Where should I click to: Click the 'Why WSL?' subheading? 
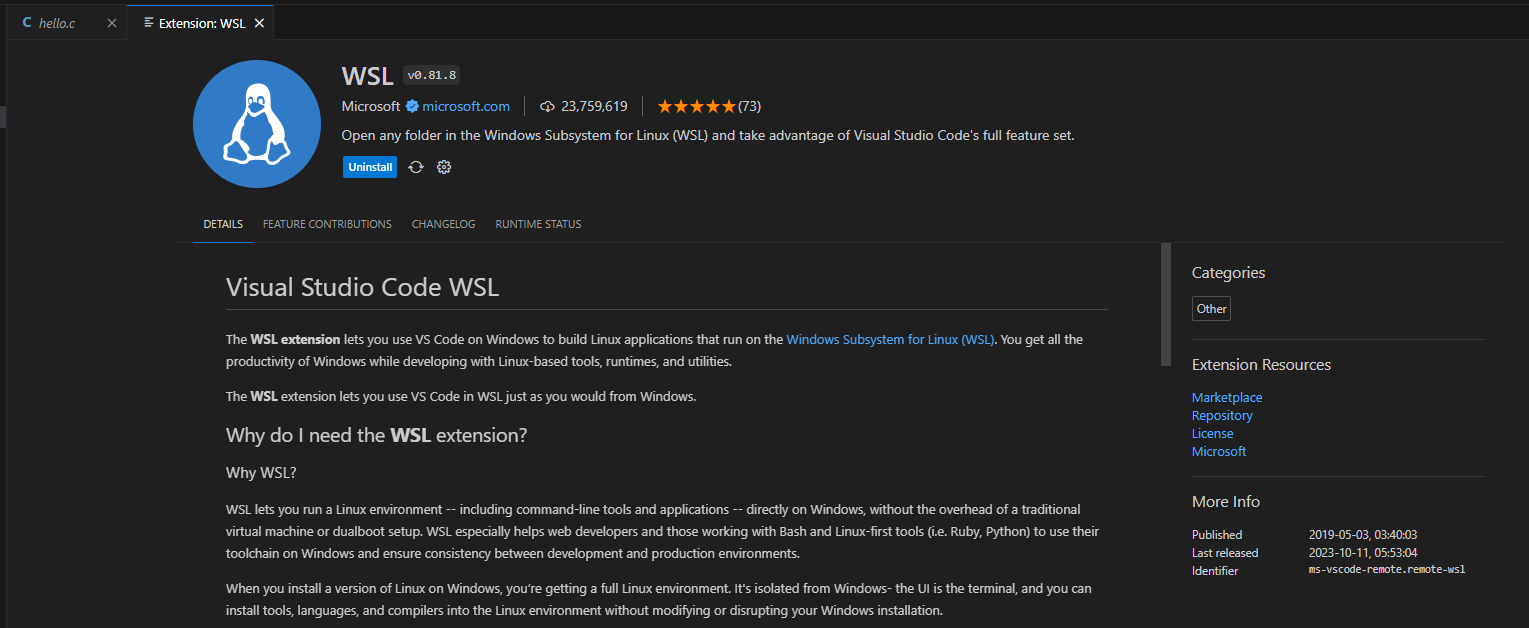pos(261,473)
